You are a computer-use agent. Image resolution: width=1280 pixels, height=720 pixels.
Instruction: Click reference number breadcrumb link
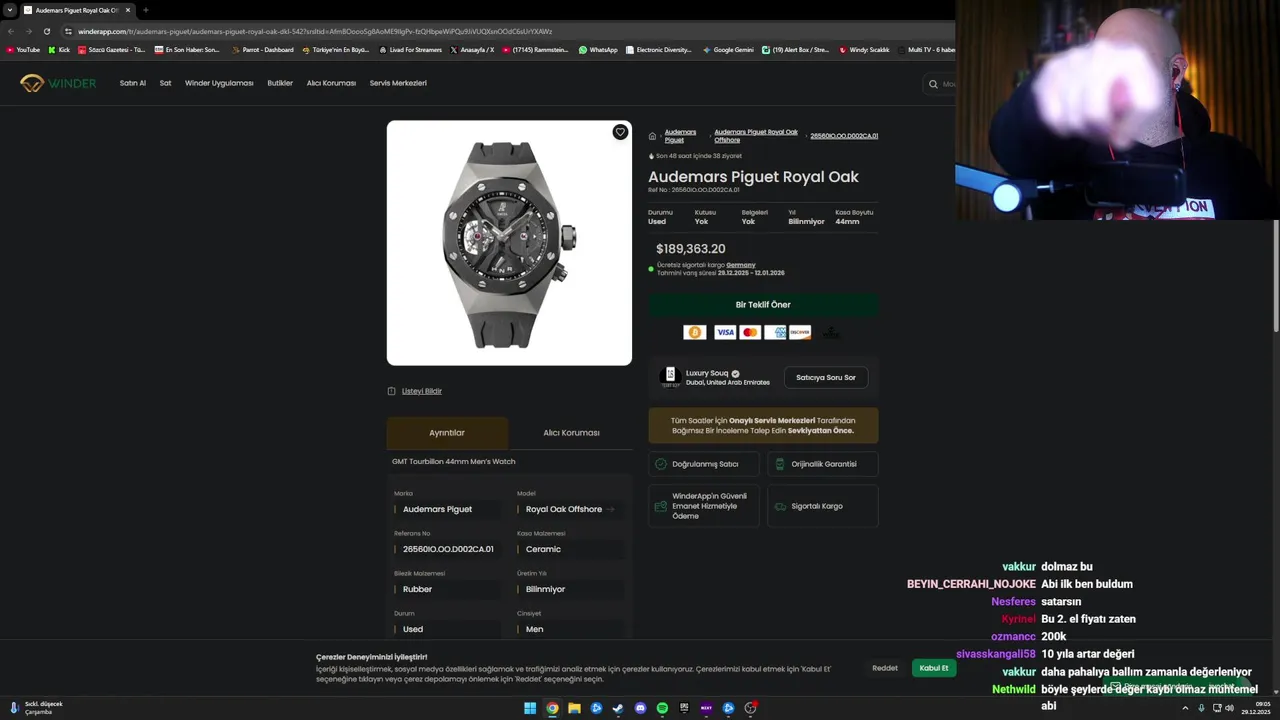pos(844,136)
